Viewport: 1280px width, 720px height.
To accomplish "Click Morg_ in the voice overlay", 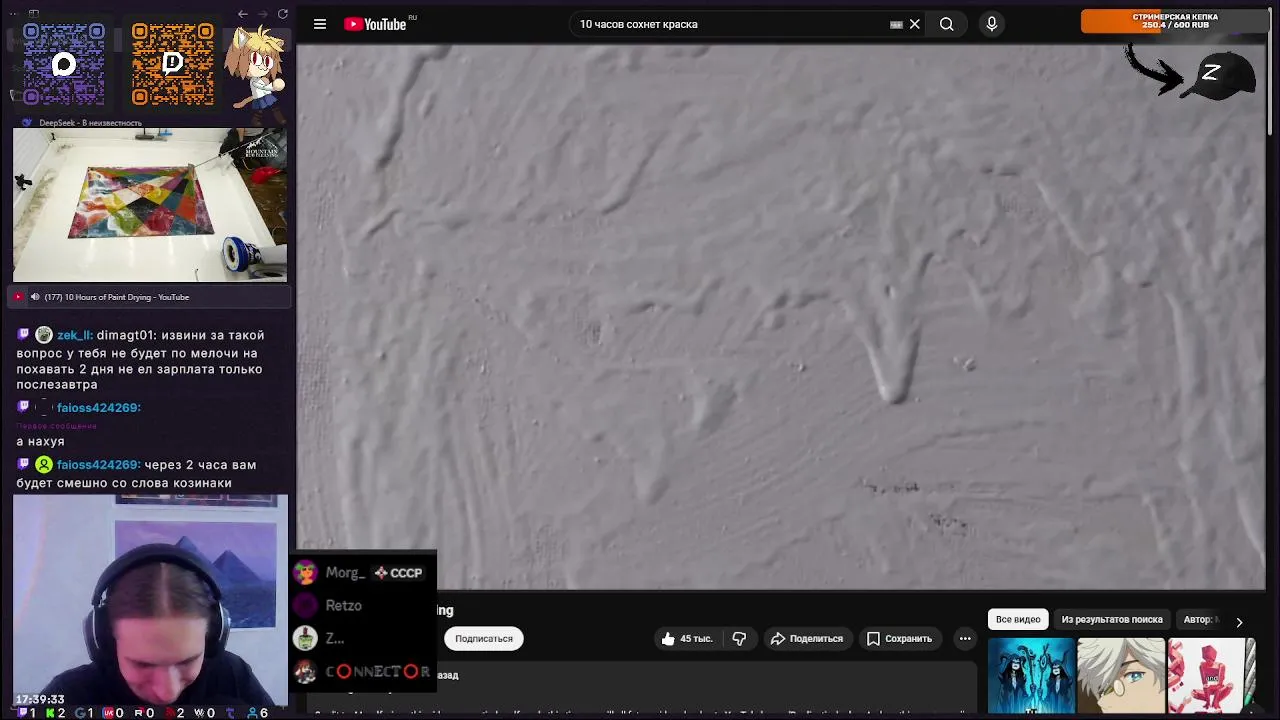I will click(x=345, y=573).
